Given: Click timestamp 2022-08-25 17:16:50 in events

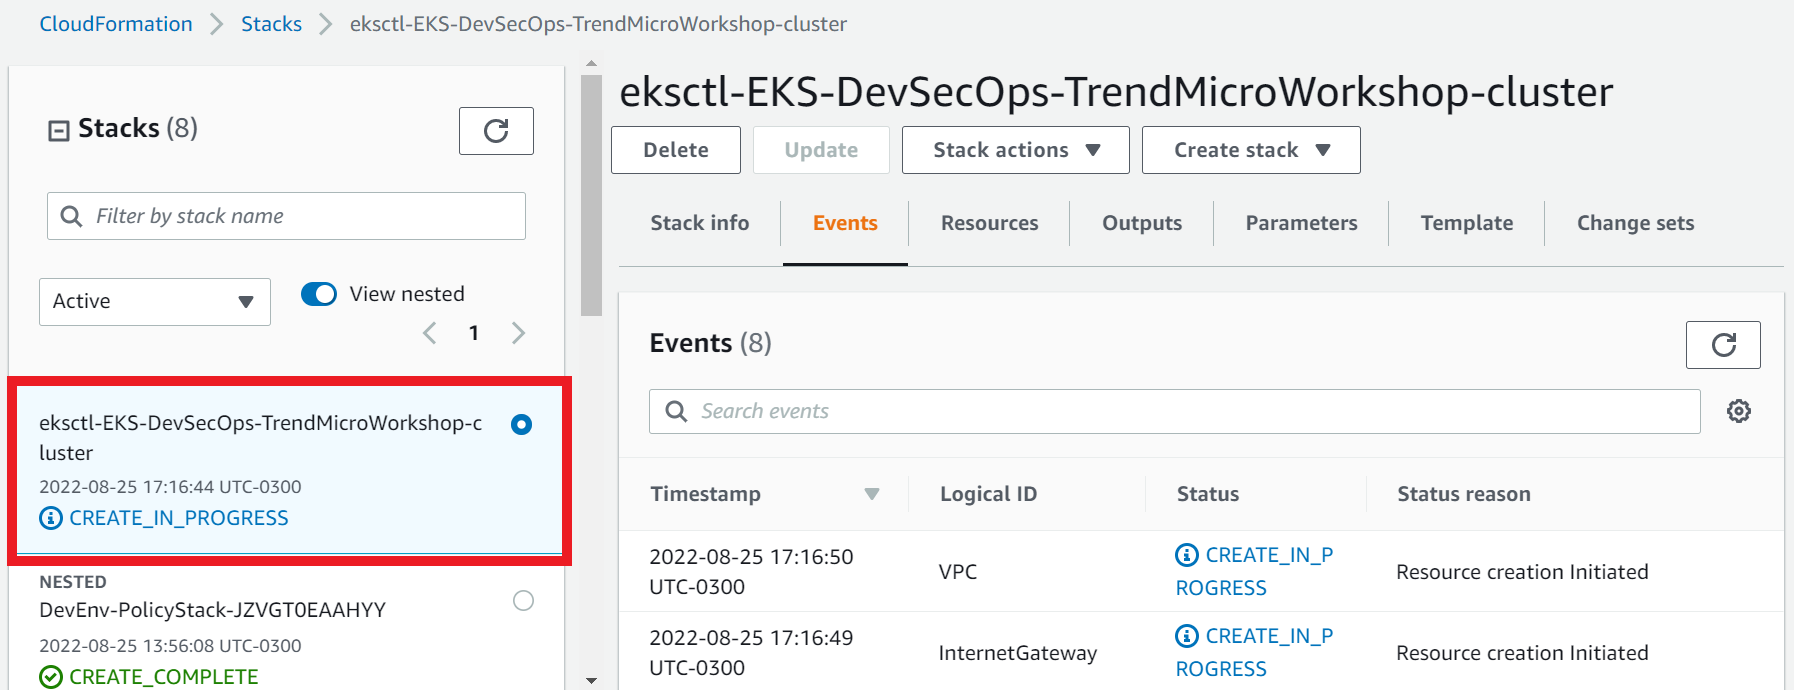Looking at the screenshot, I should [x=751, y=572].
